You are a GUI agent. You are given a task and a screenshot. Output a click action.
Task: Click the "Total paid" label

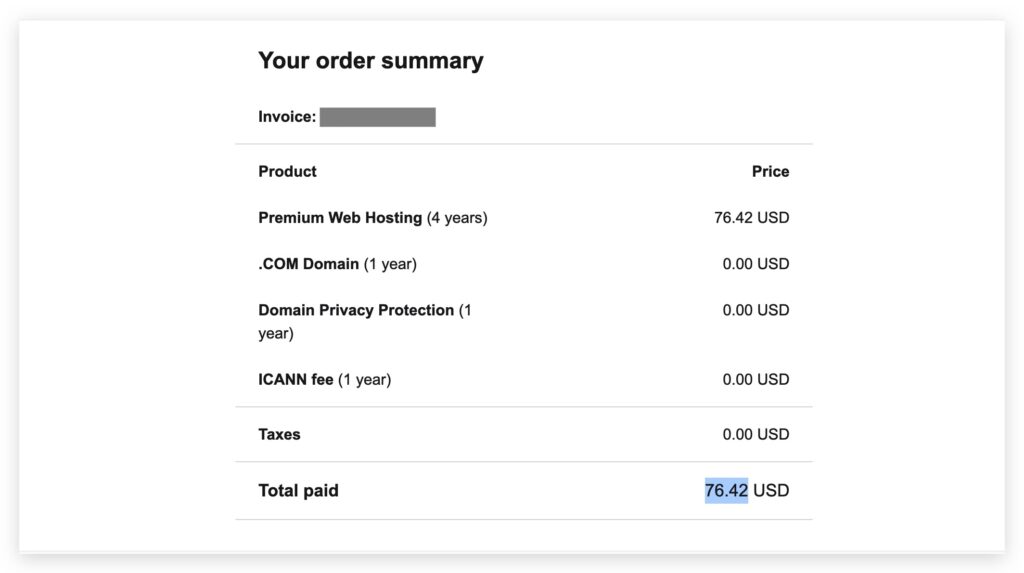click(x=298, y=491)
